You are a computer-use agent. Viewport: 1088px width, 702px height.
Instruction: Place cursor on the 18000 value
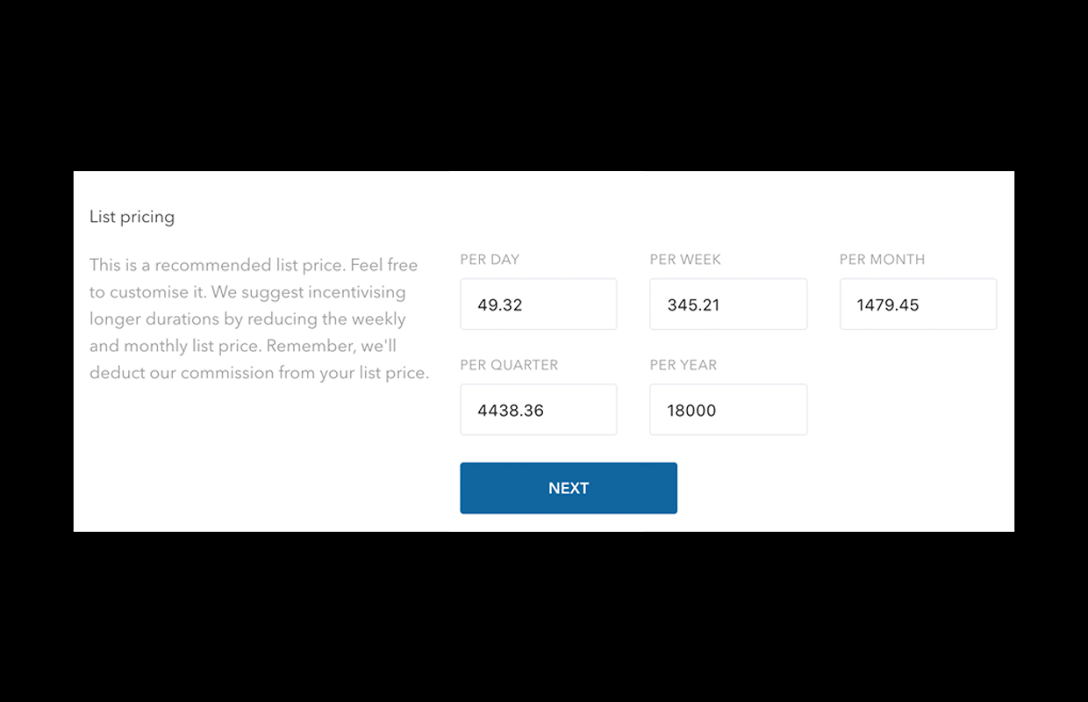692,410
